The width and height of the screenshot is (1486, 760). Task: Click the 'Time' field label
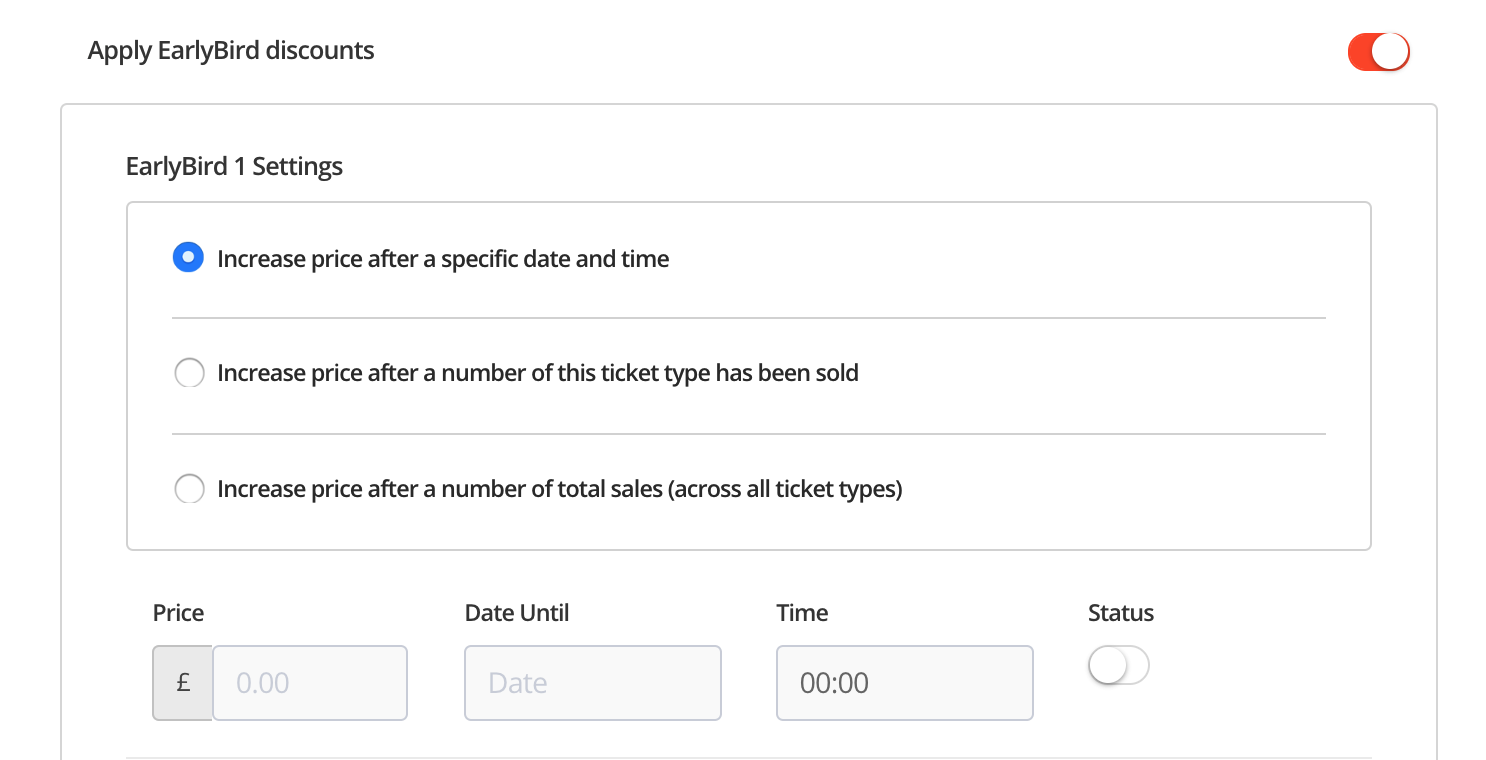tap(802, 613)
